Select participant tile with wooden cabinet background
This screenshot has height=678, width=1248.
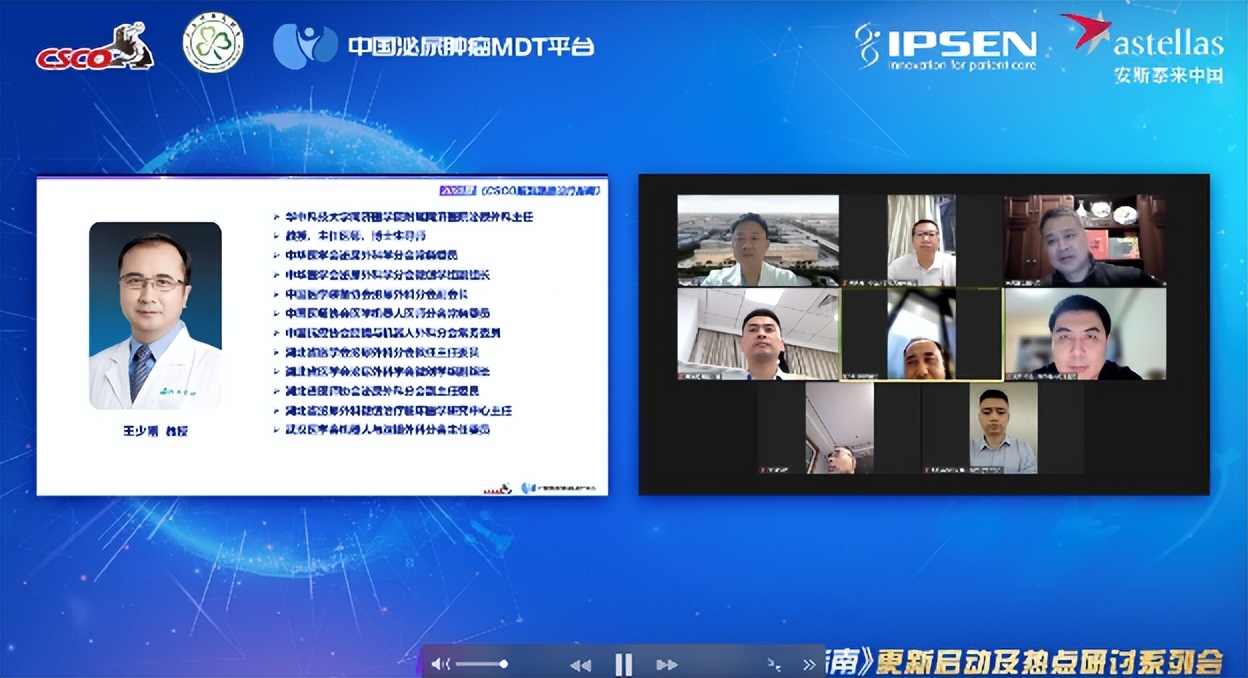coord(1084,240)
